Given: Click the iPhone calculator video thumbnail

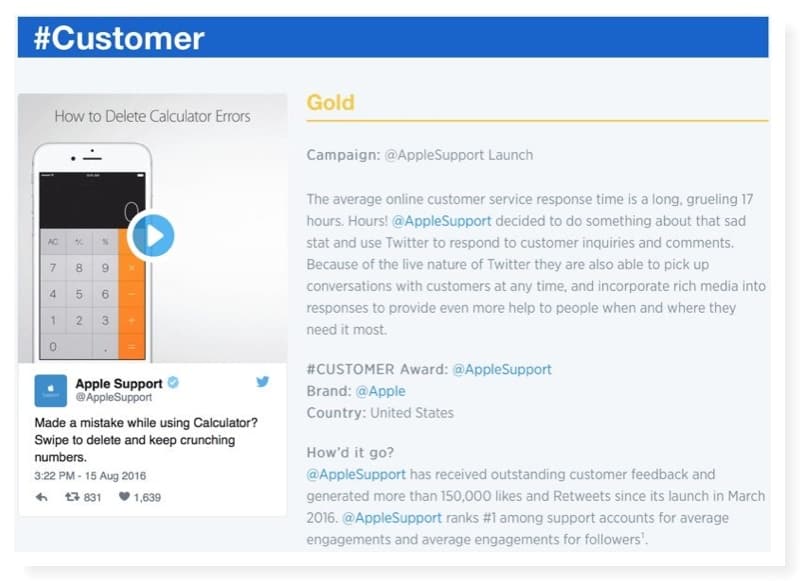Looking at the screenshot, I should tap(153, 228).
